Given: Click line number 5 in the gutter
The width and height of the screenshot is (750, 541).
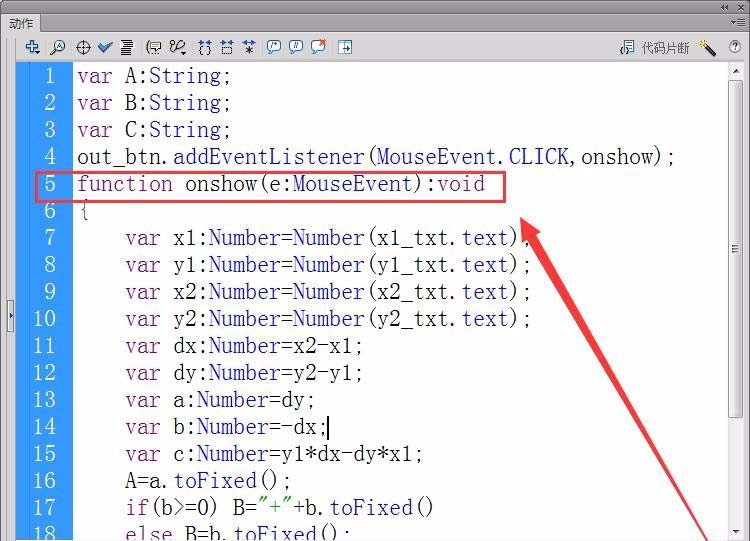Looking at the screenshot, I should (50, 184).
